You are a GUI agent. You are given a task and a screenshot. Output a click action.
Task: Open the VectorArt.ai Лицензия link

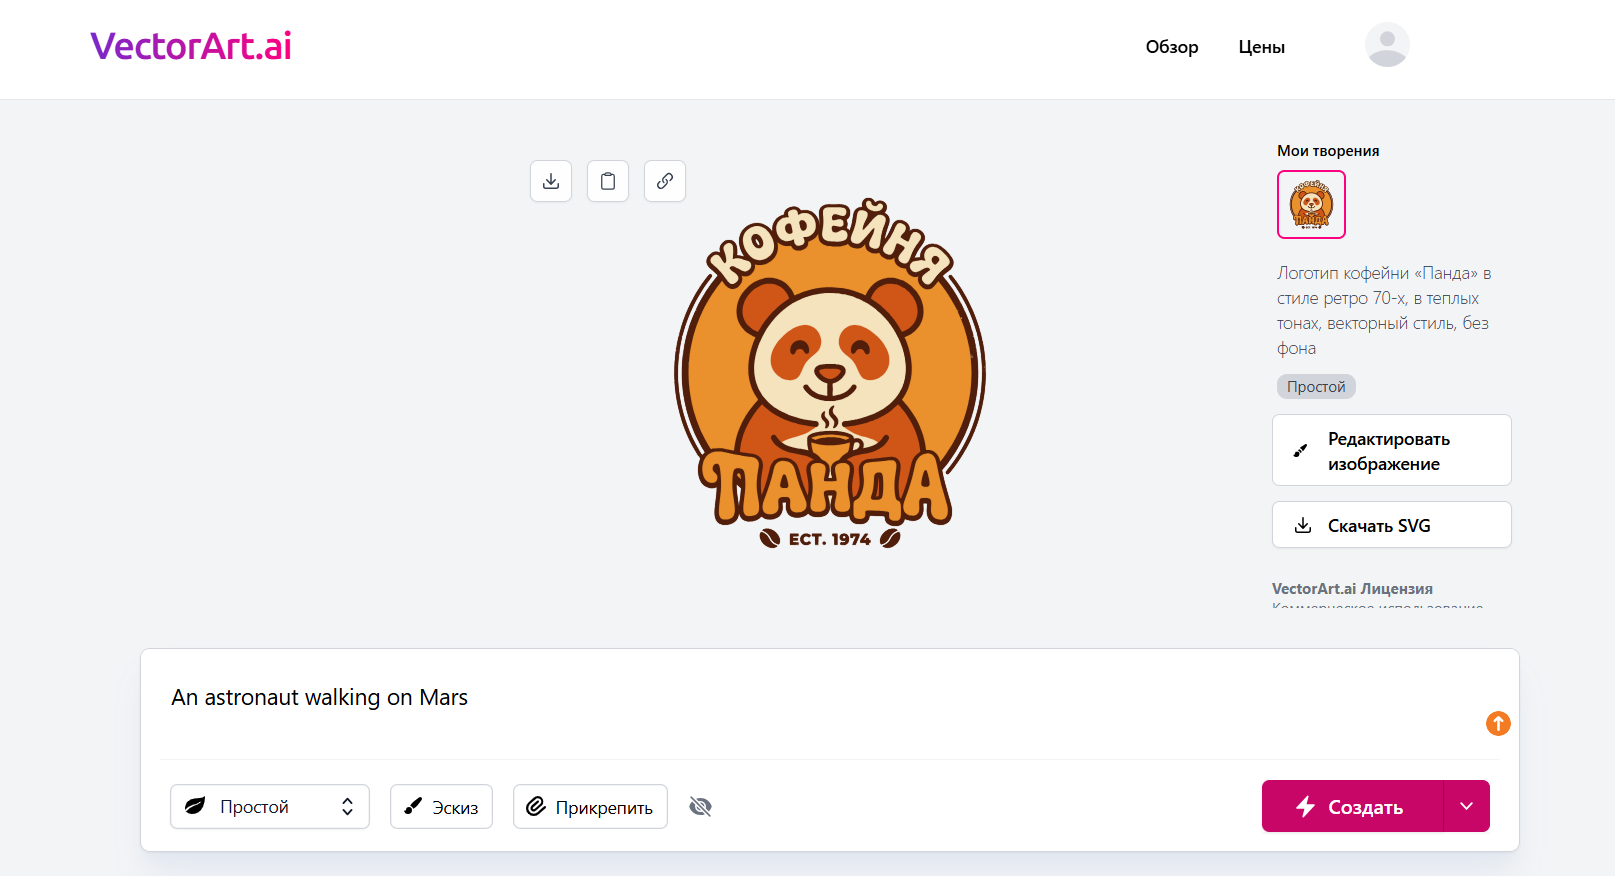click(1352, 589)
